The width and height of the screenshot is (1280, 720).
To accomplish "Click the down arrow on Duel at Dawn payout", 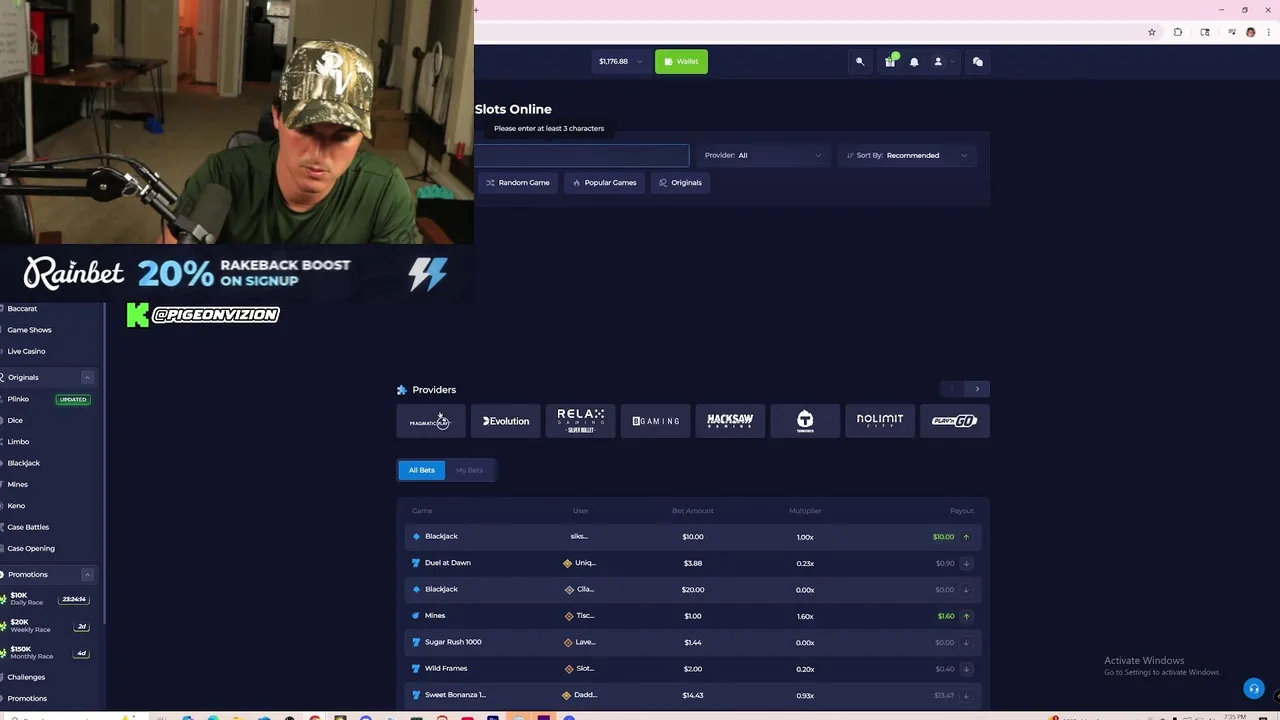I will pos(966,563).
